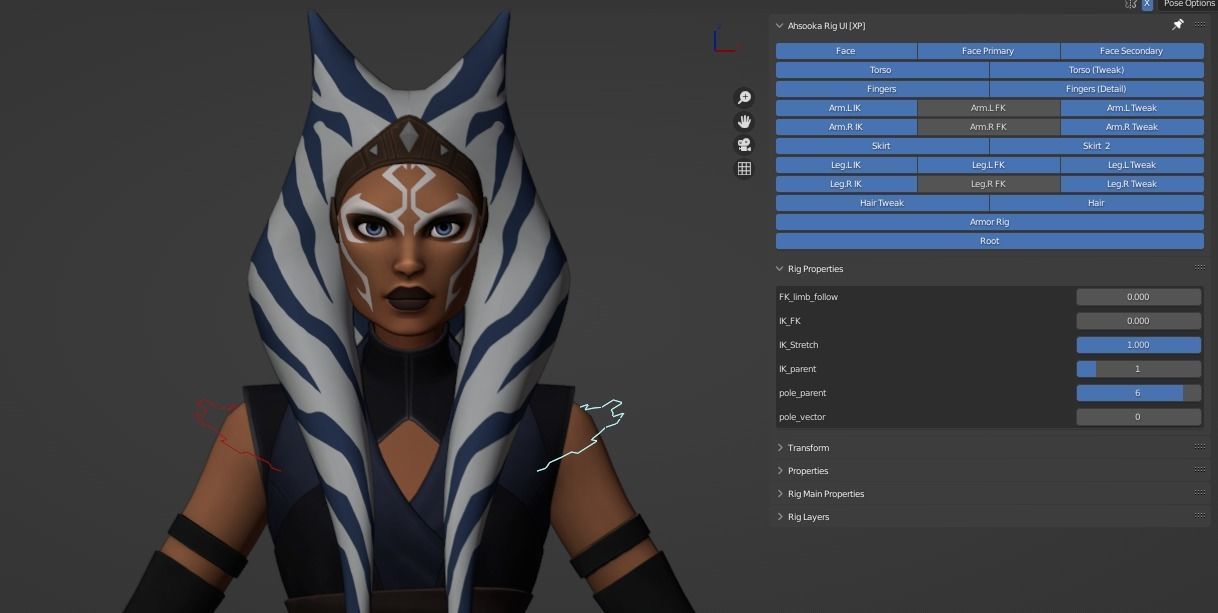Screen dimensions: 1218x613
Task: Toggle the Arm.R IK layer
Action: click(x=846, y=127)
